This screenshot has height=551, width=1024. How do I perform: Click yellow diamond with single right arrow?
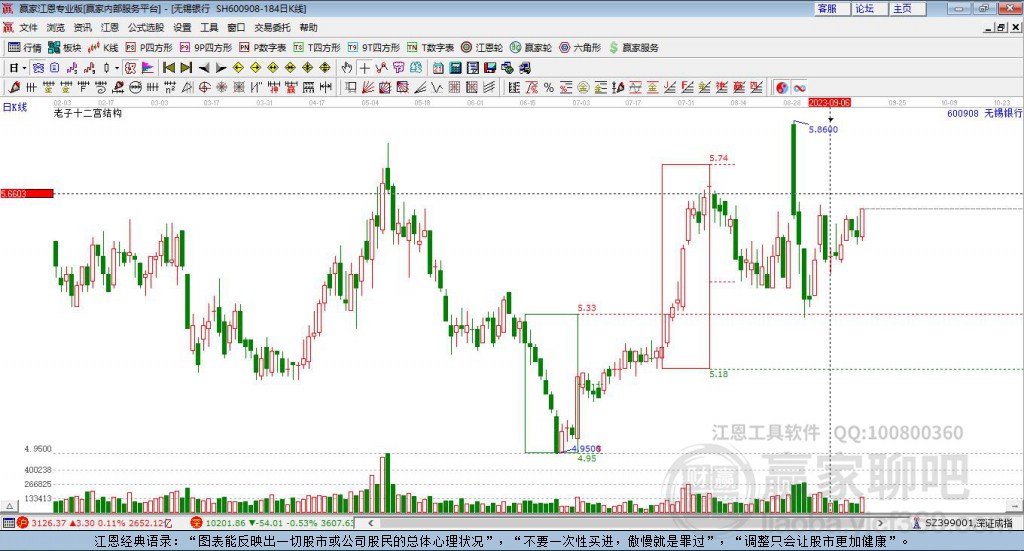(x=255, y=68)
